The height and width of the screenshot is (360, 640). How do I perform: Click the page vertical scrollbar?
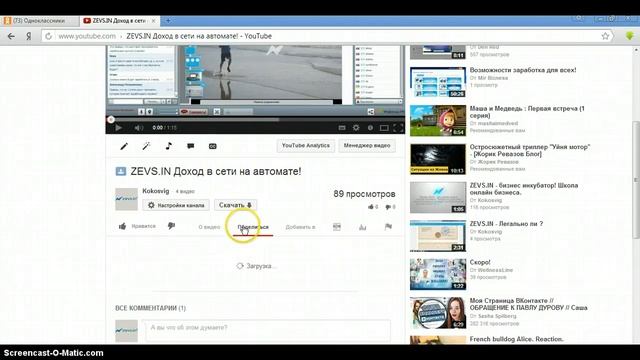[x=636, y=180]
